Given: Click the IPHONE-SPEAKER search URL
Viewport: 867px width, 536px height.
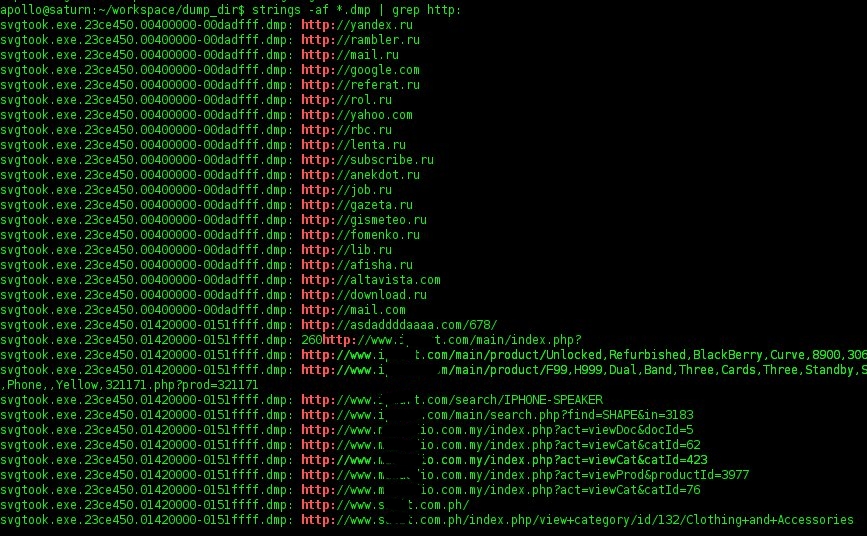Looking at the screenshot, I should [x=452, y=399].
